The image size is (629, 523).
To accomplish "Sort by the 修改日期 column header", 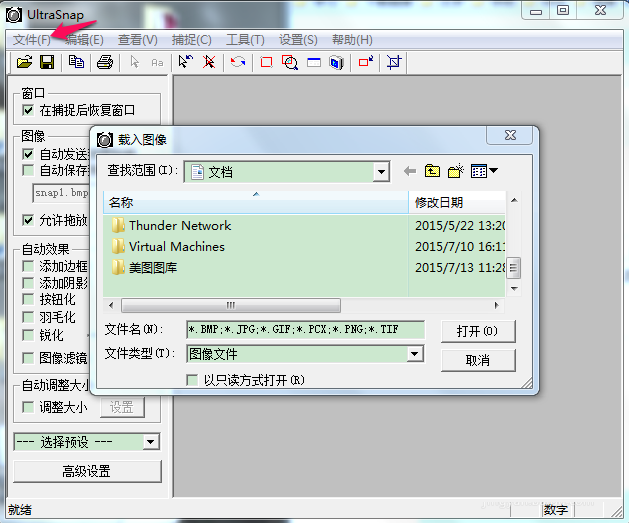I will [x=457, y=202].
